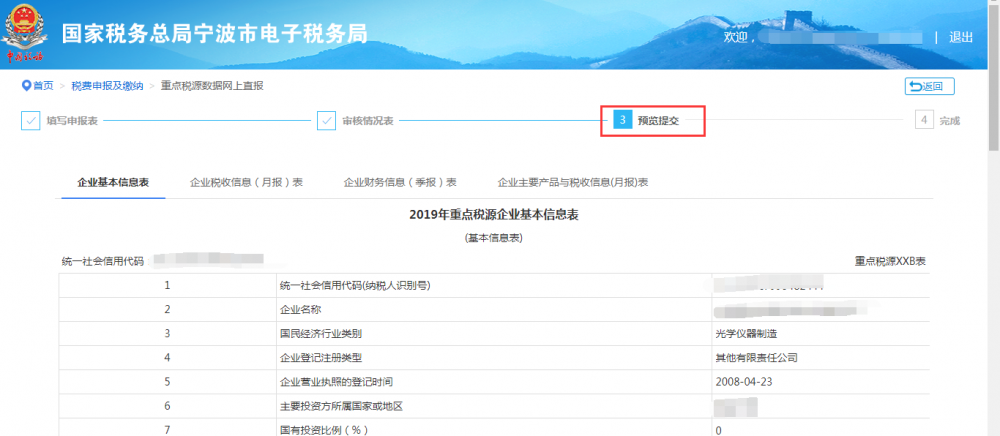This screenshot has height=436, width=1000.
Task: Click the step 4 完成 number box
Action: pos(924,121)
